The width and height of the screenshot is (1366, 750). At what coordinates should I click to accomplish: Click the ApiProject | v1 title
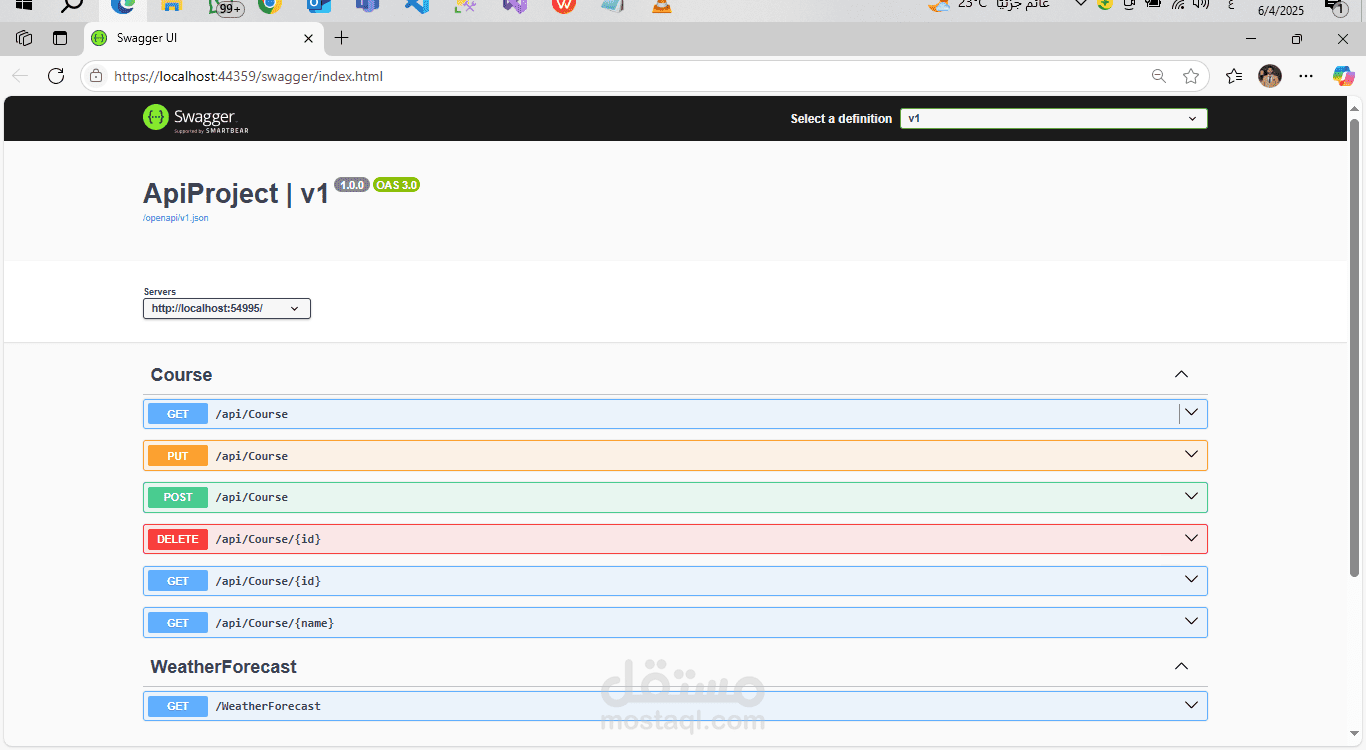pos(236,193)
